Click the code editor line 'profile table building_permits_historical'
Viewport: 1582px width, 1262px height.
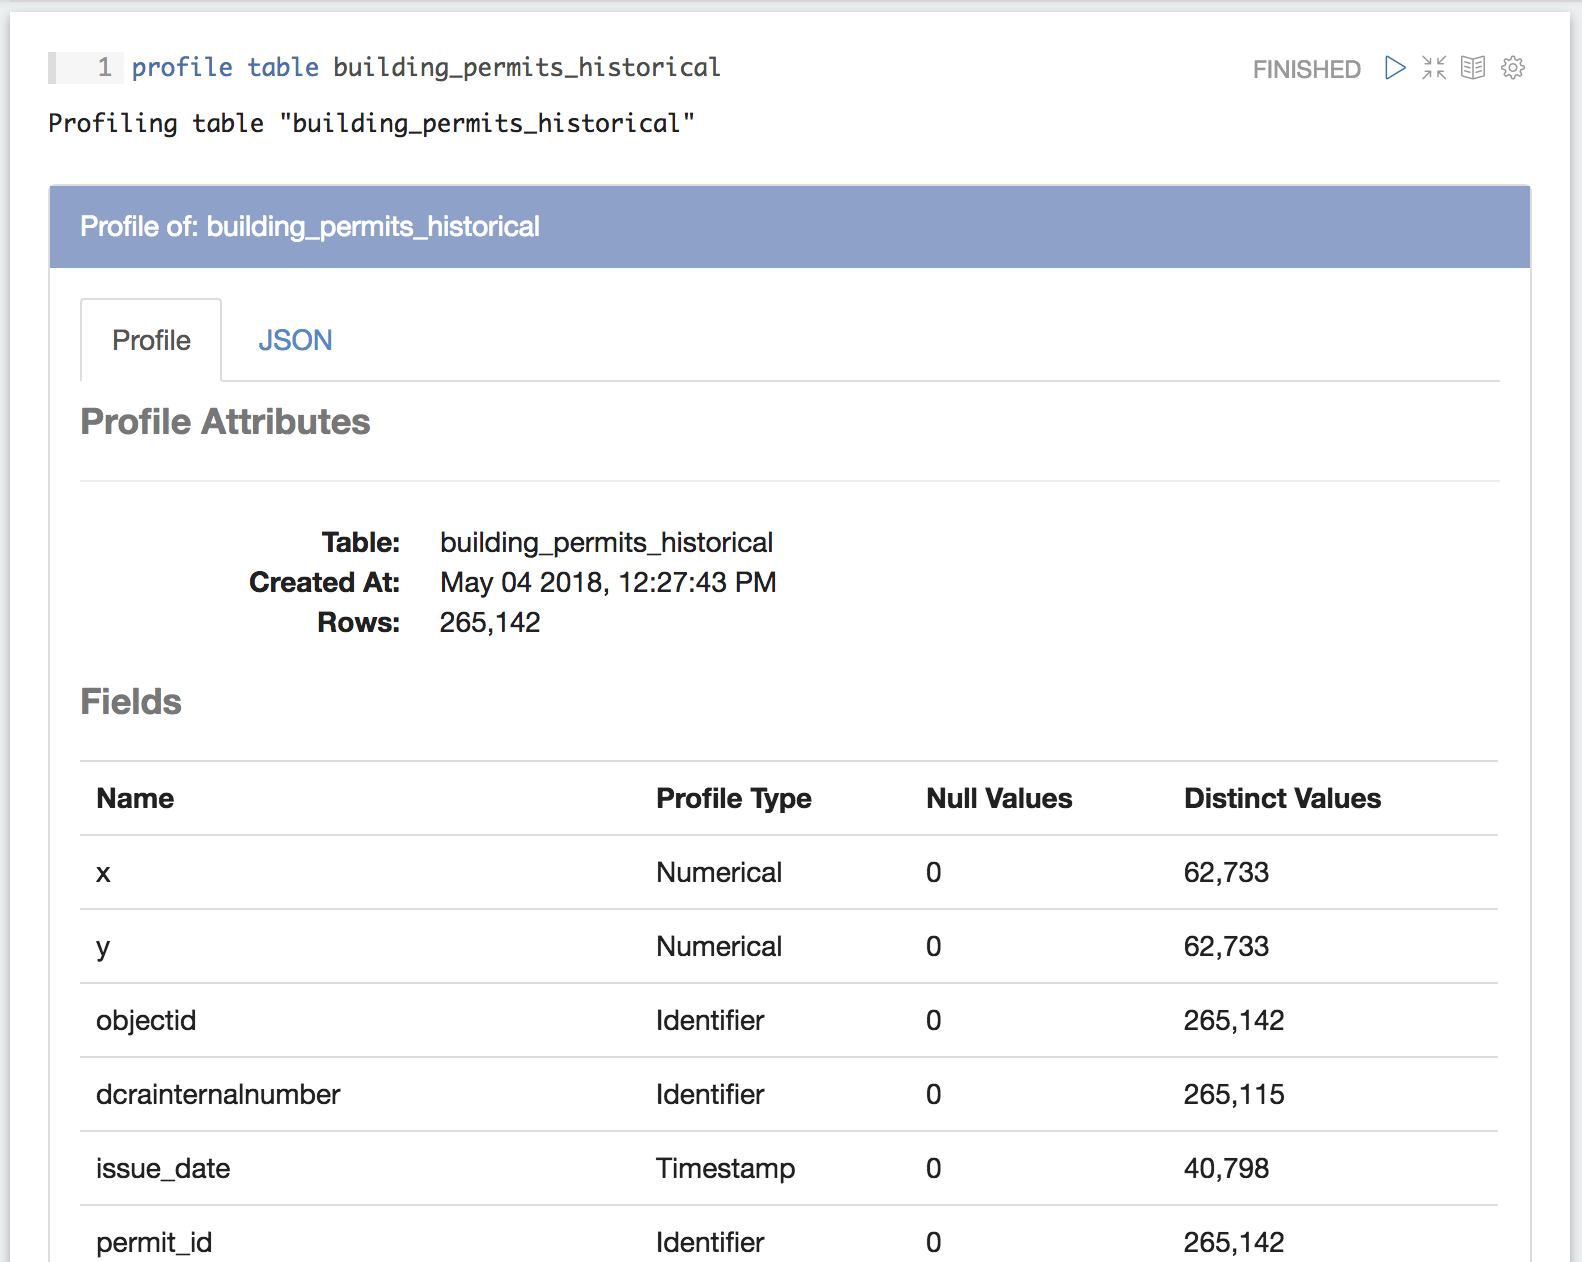click(426, 67)
